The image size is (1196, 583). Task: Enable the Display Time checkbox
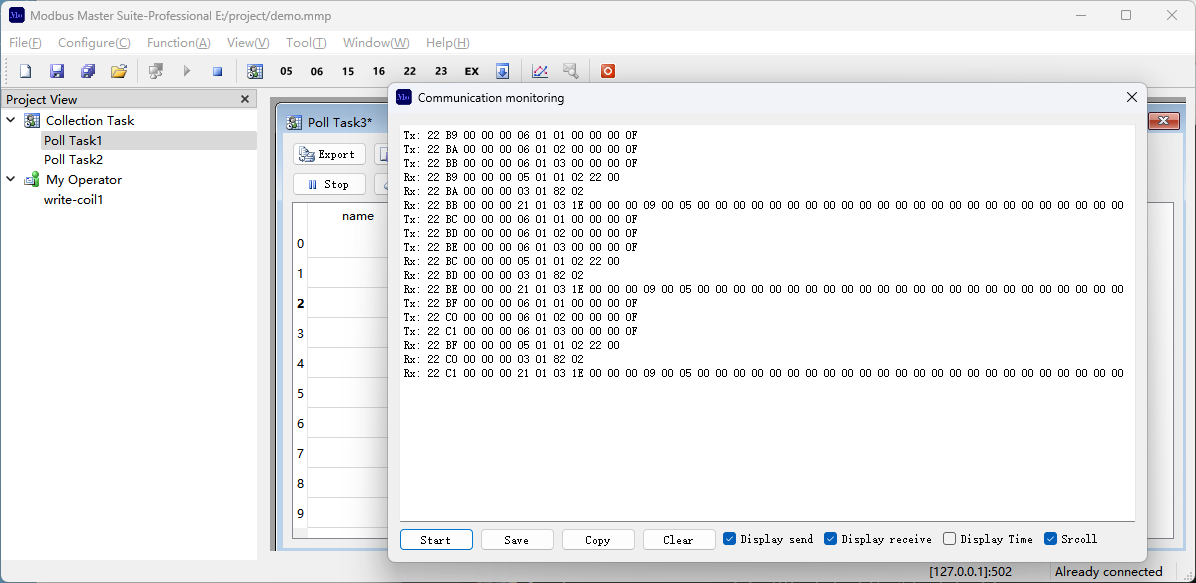(950, 539)
